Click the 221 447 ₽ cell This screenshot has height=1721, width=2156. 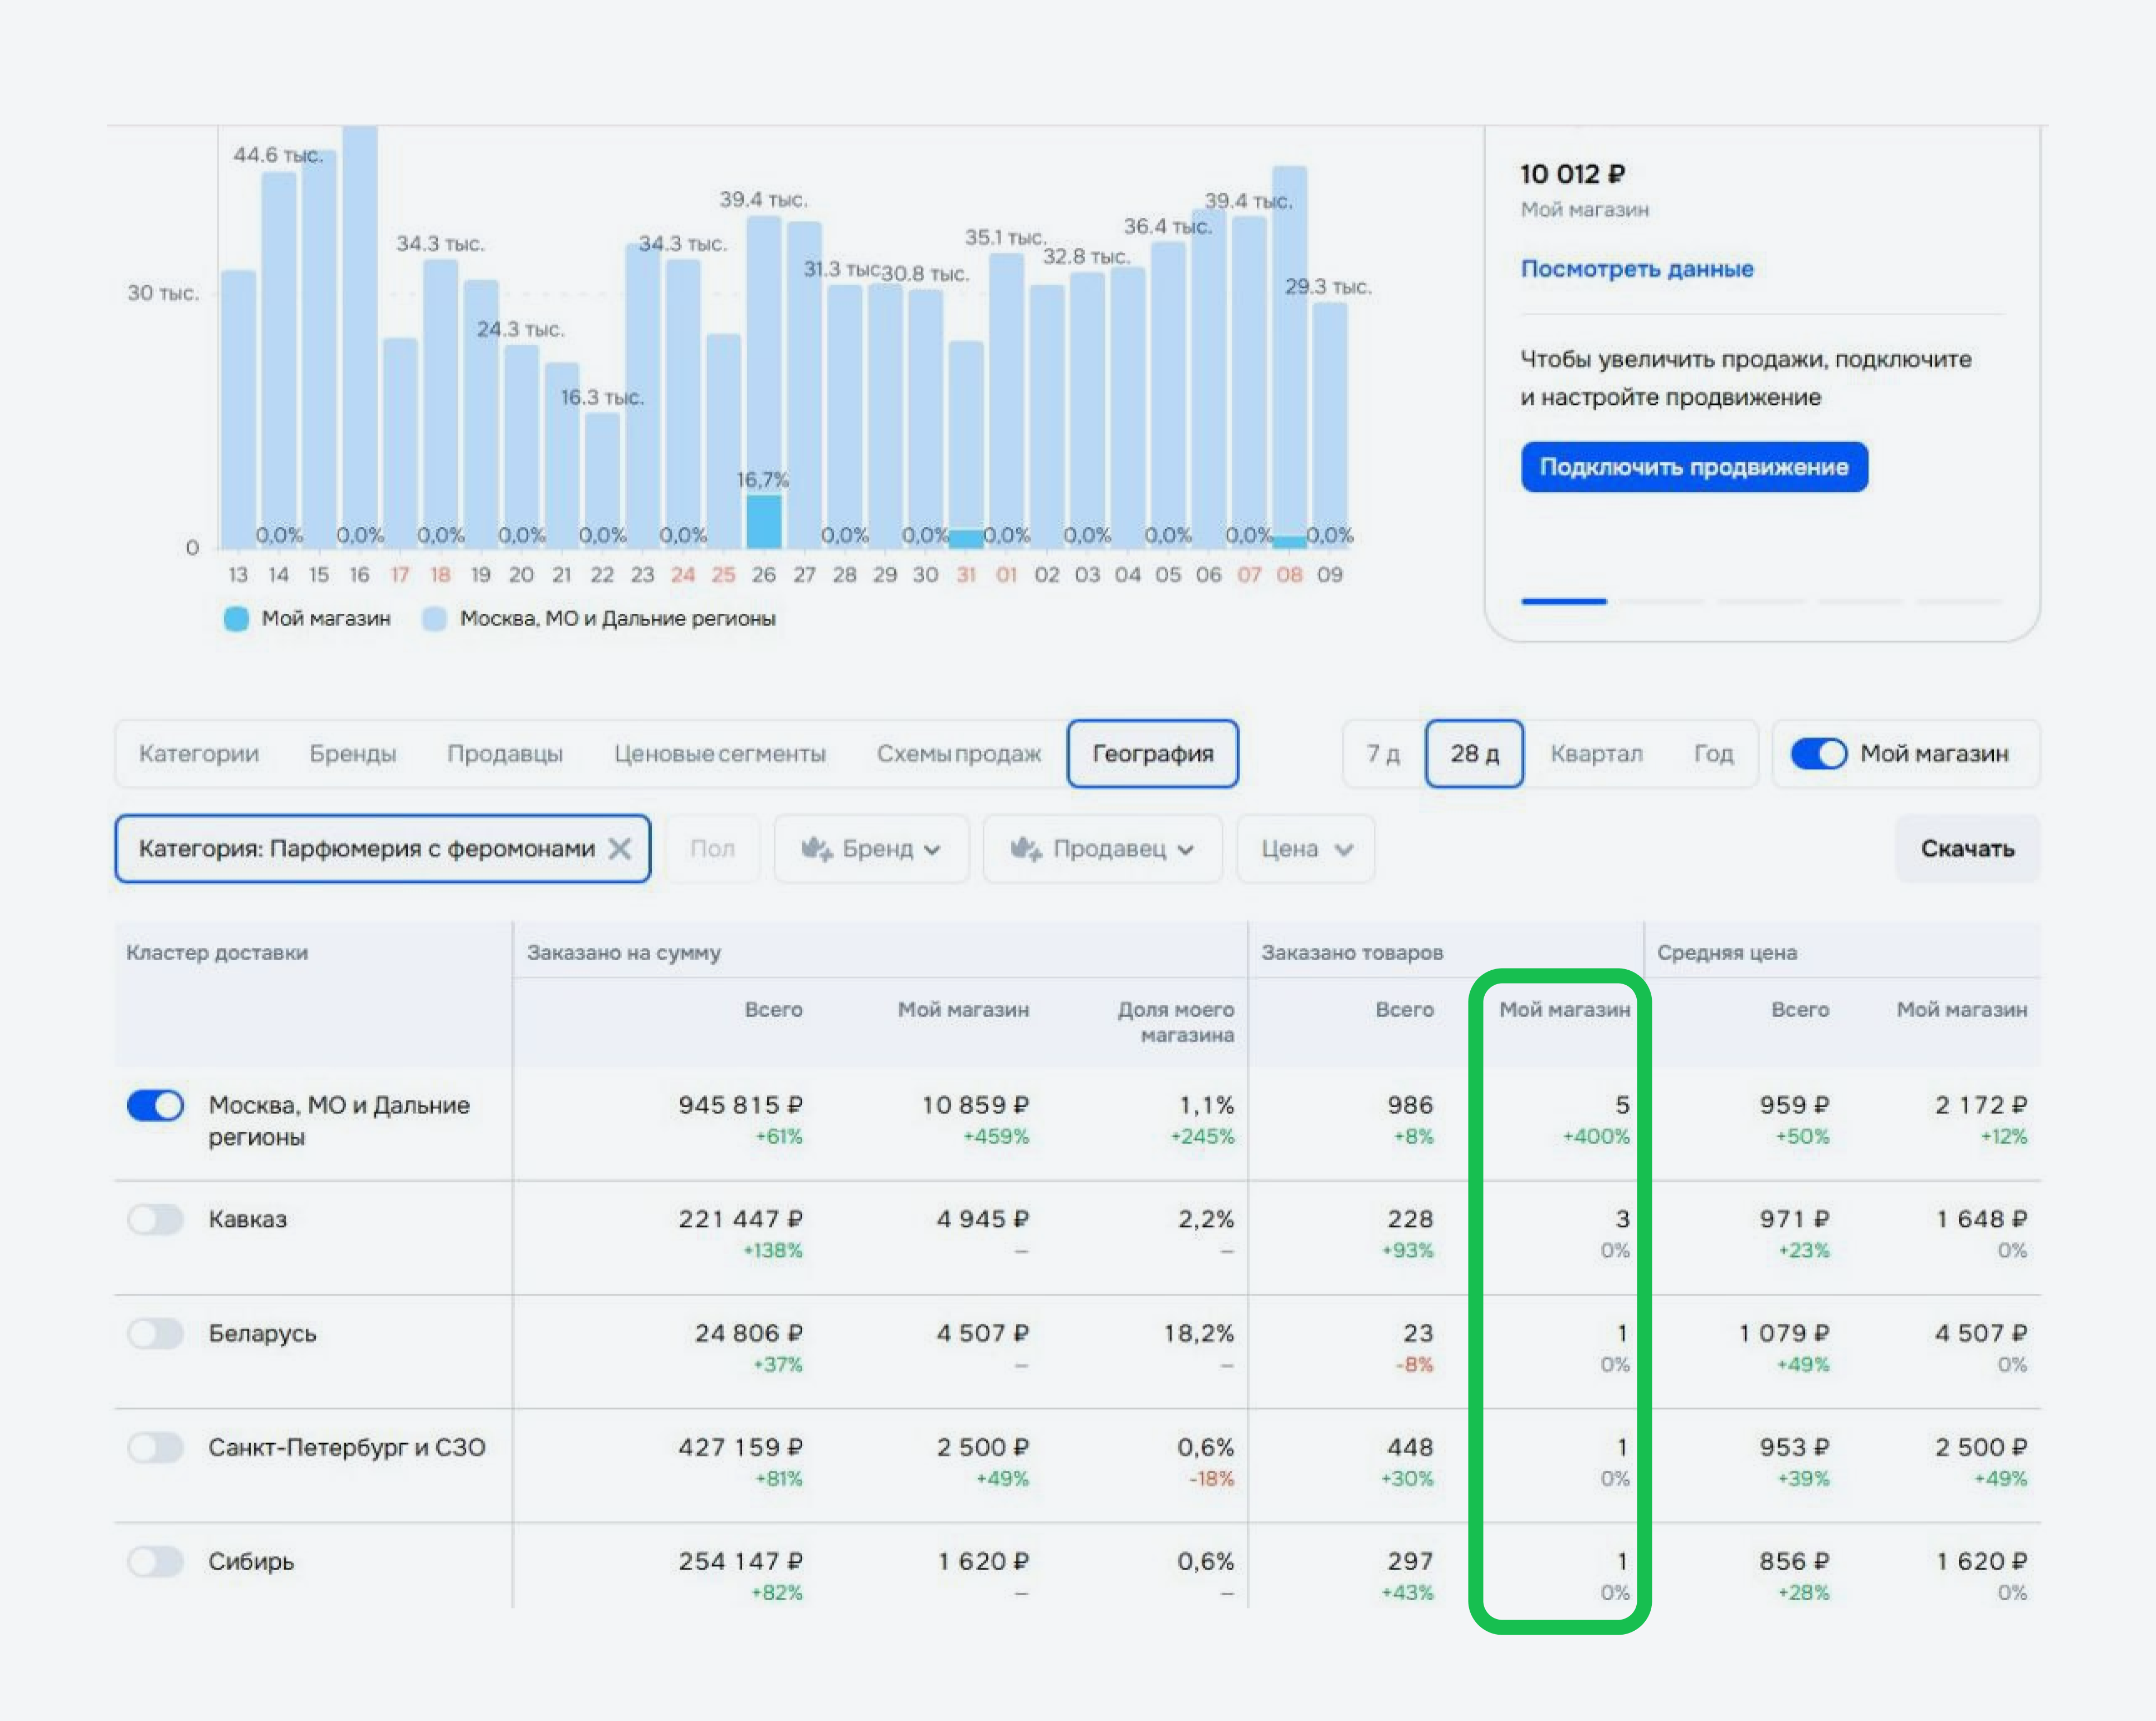coord(741,1219)
